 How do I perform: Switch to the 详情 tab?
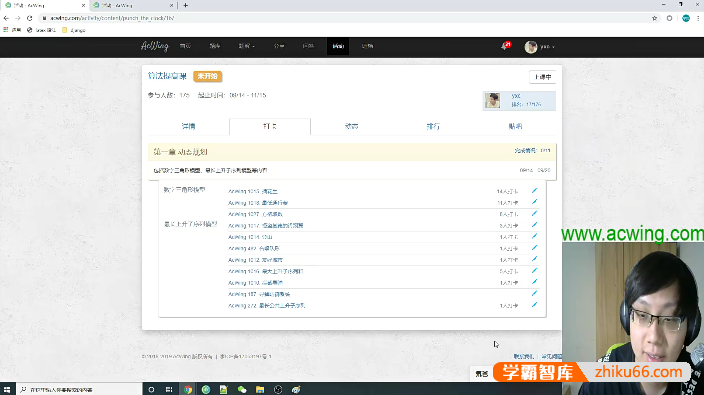pos(189,126)
